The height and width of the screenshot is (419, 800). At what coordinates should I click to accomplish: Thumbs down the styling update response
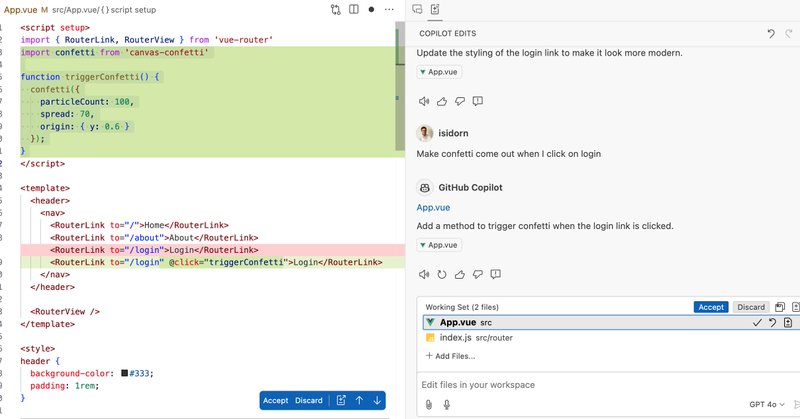click(x=460, y=101)
